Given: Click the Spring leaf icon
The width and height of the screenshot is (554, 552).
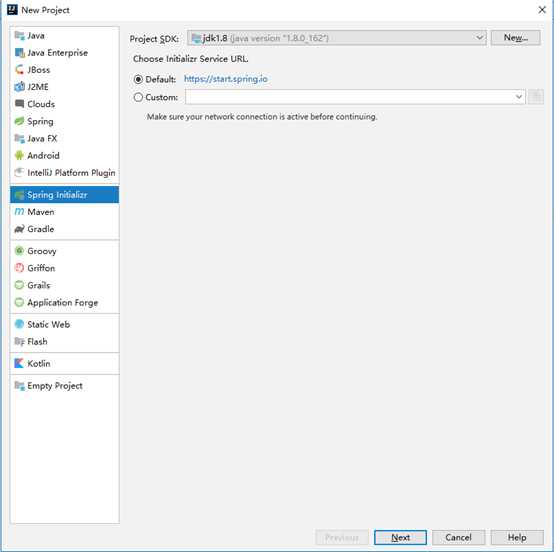Looking at the screenshot, I should tap(19, 121).
